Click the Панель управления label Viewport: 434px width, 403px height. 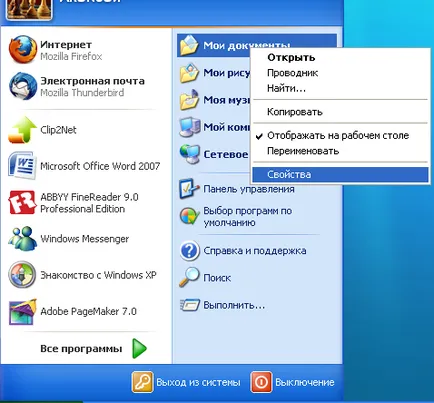[249, 189]
